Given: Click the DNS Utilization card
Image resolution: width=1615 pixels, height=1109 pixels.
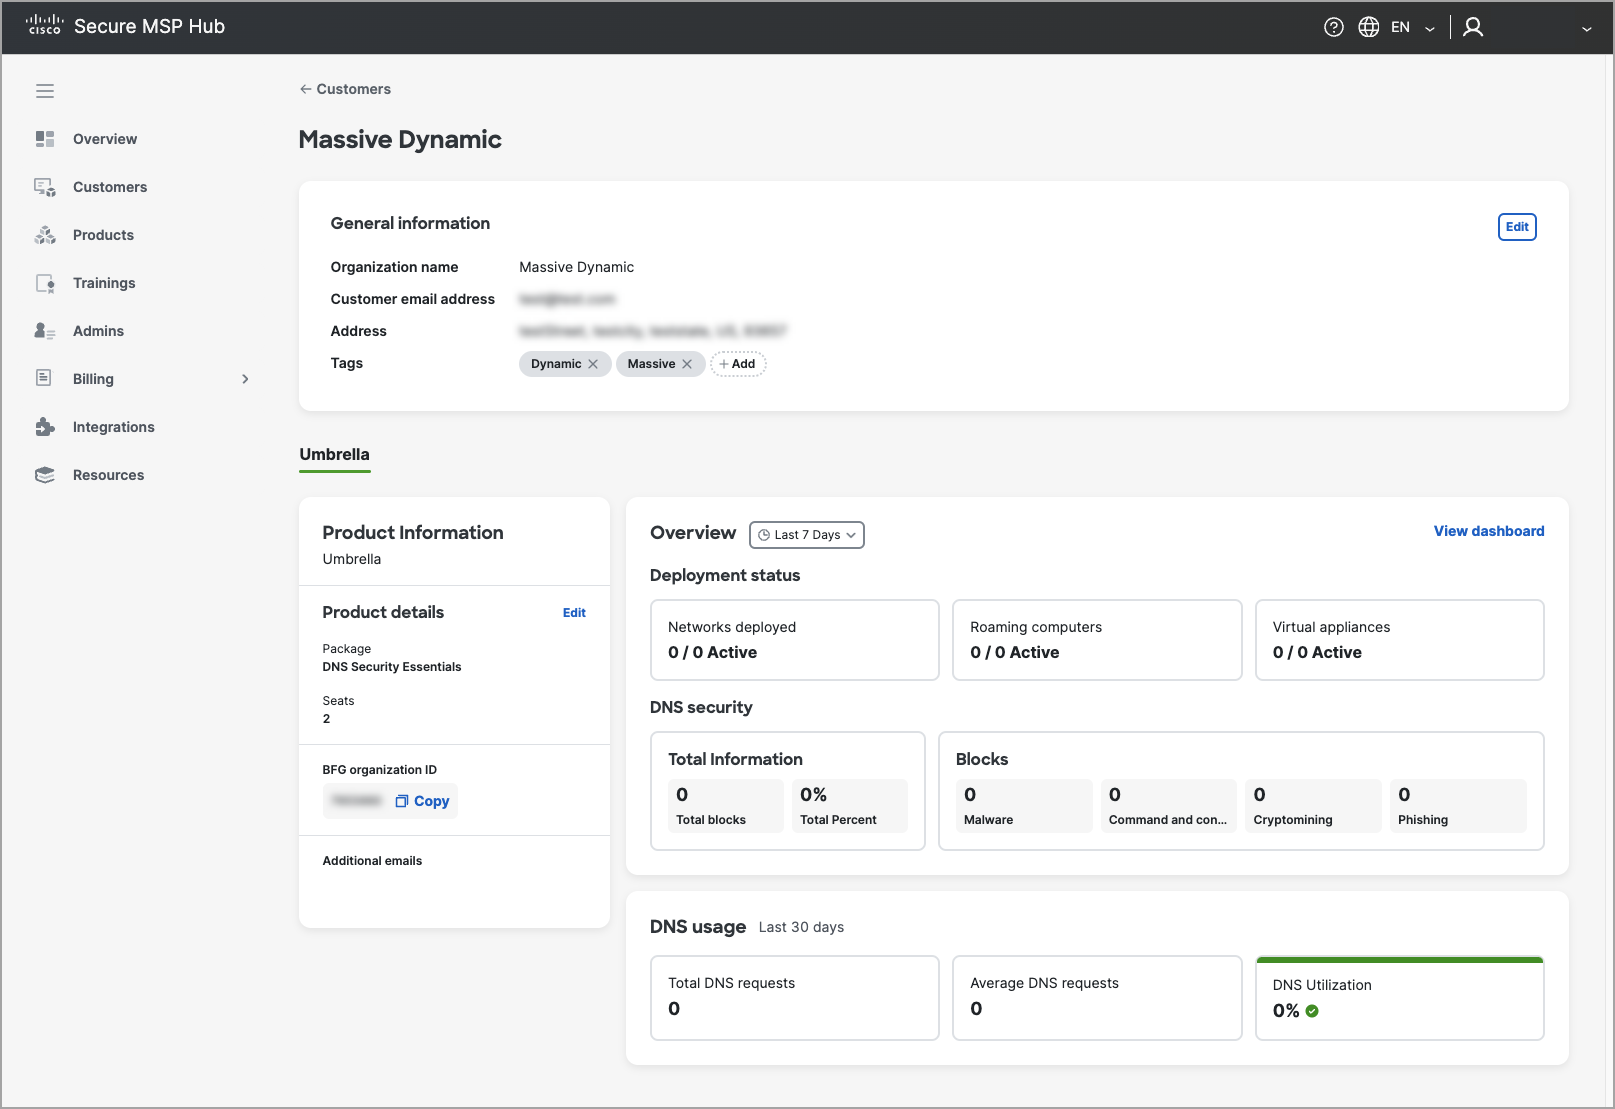Looking at the screenshot, I should point(1400,998).
